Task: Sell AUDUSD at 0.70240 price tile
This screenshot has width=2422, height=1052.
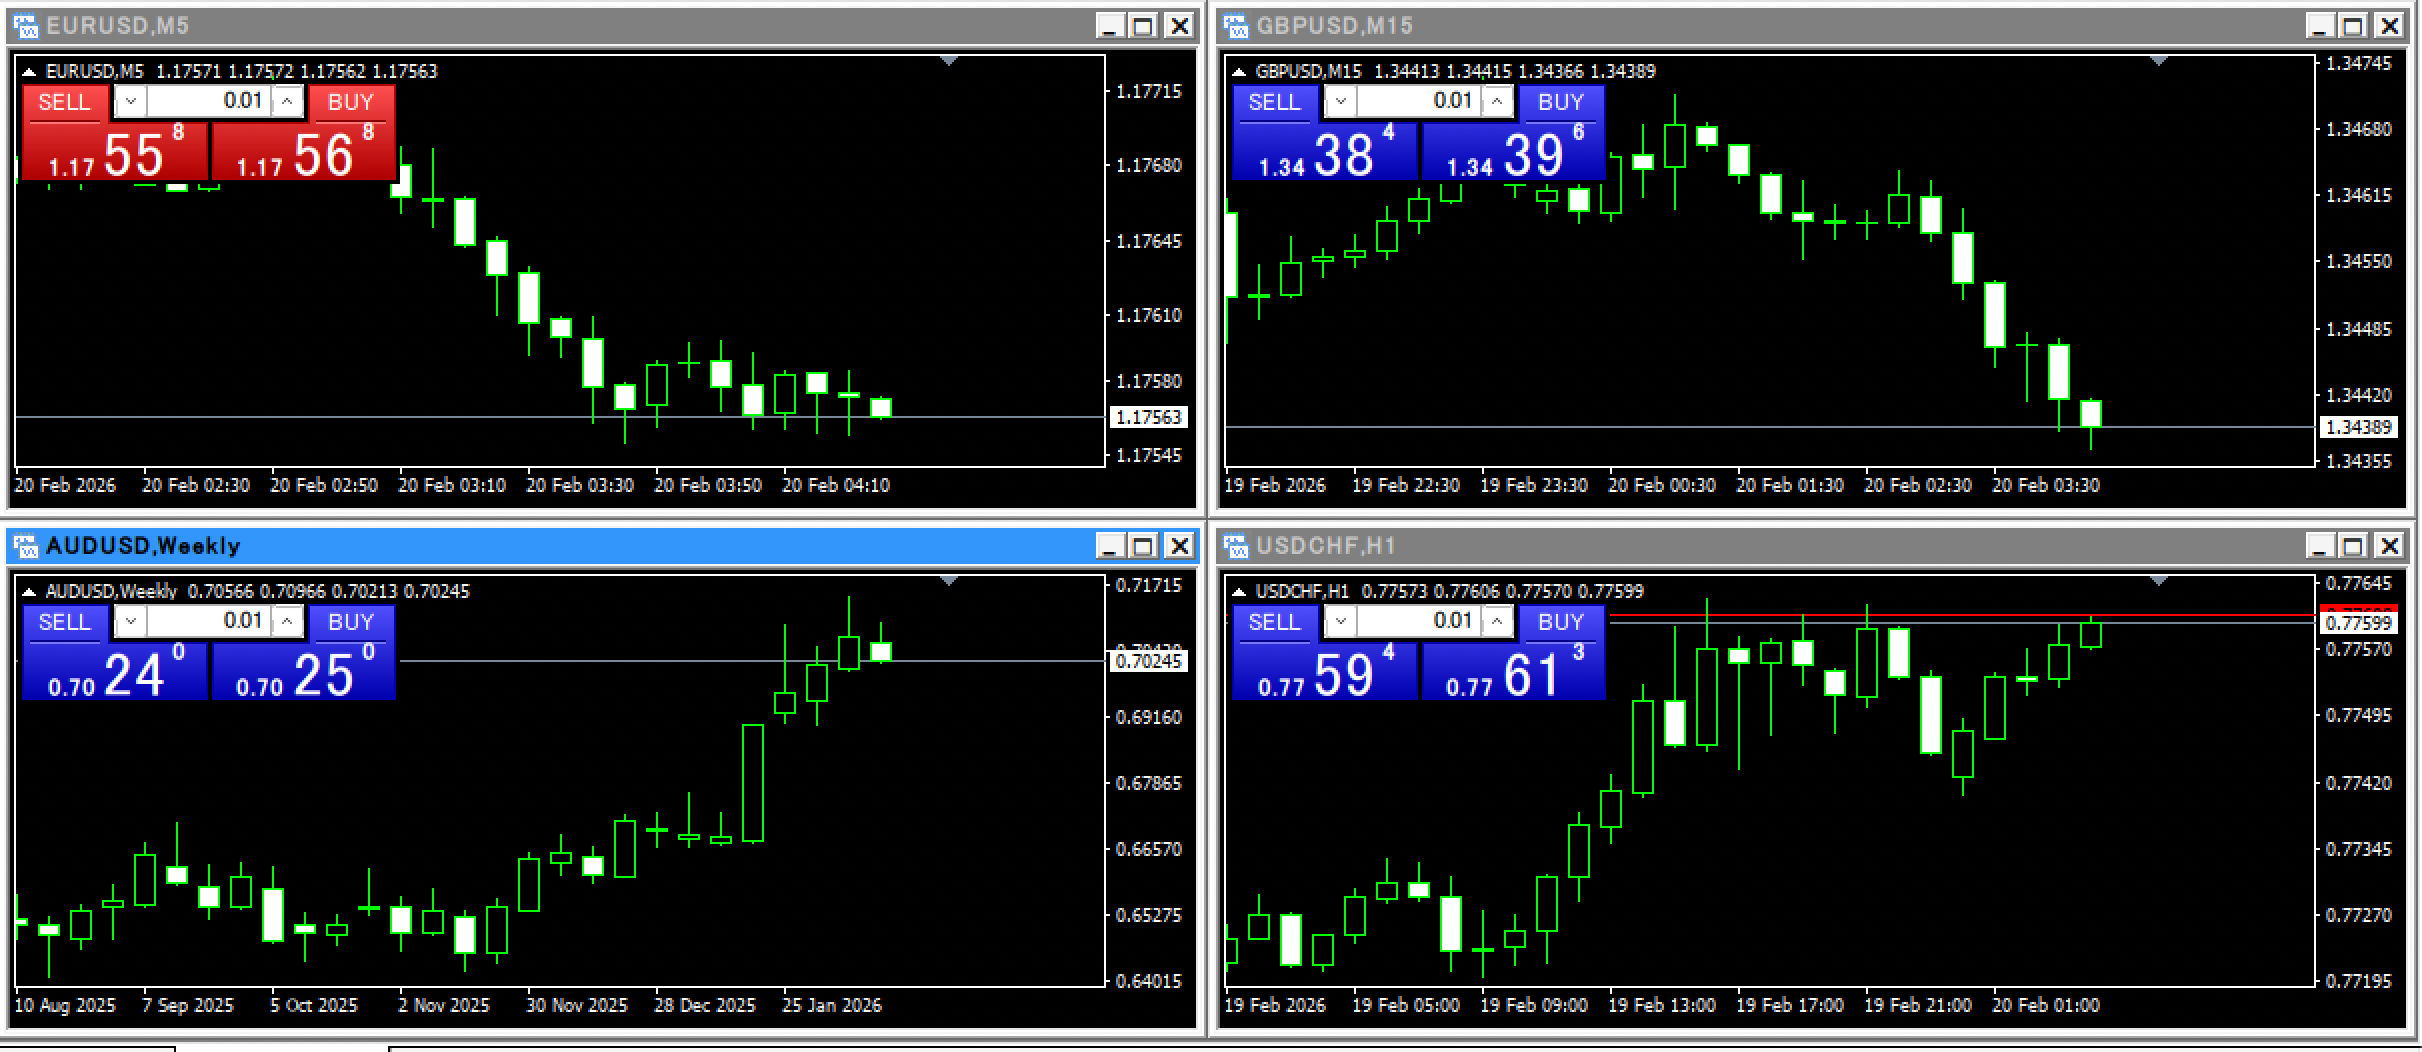Action: tap(115, 671)
